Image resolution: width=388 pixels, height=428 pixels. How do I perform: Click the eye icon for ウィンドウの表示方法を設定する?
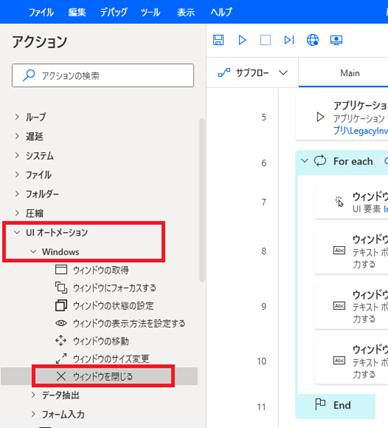61,323
